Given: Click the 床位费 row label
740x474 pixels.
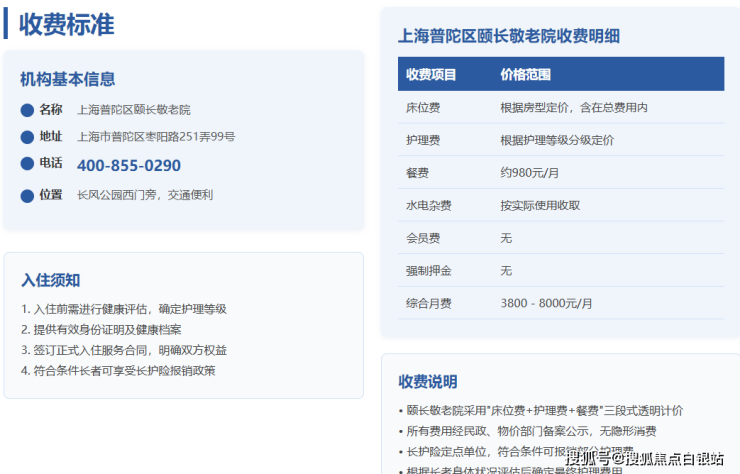Looking at the screenshot, I should (x=423, y=108).
